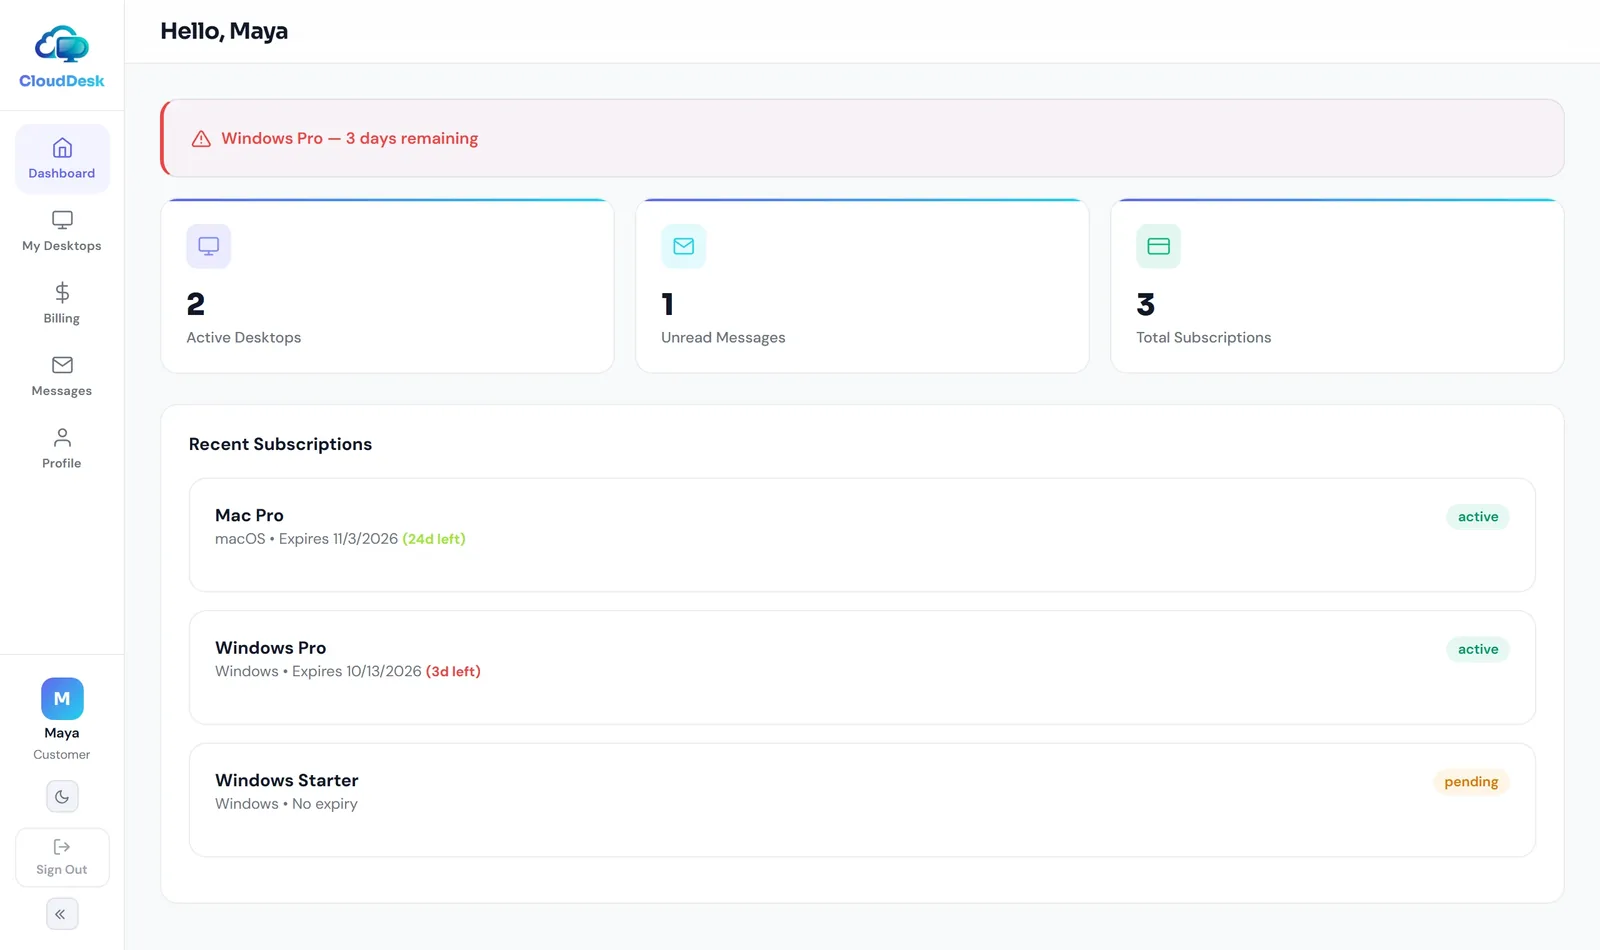Toggle dark mode with the moon icon

click(x=62, y=797)
